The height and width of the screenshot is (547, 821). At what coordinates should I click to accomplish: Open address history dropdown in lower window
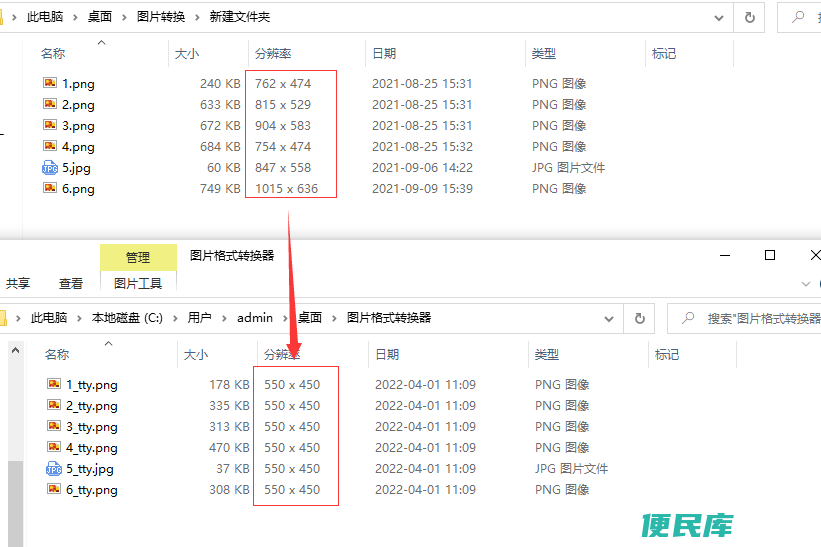[x=608, y=319]
